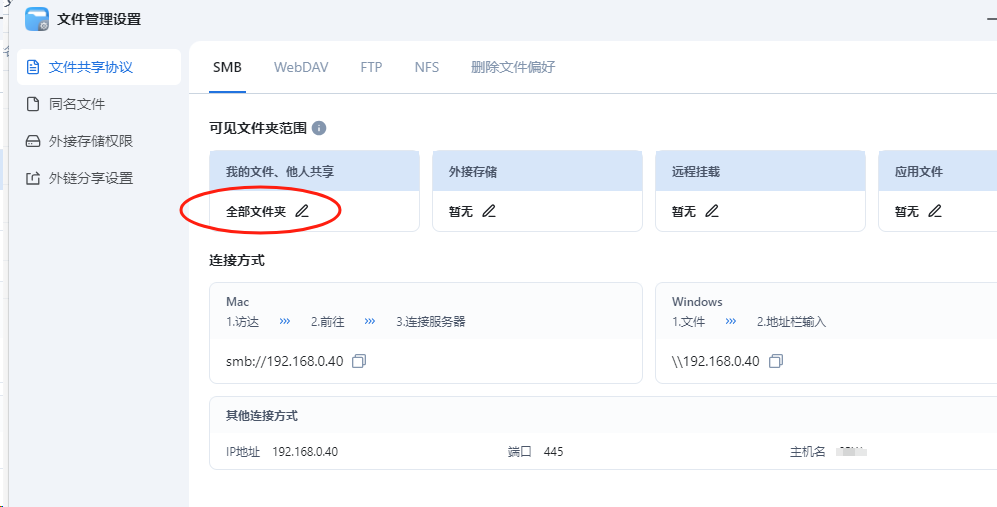Click the edit pencil under 应用文件
Viewport: 997px width, 507px height.
point(935,211)
